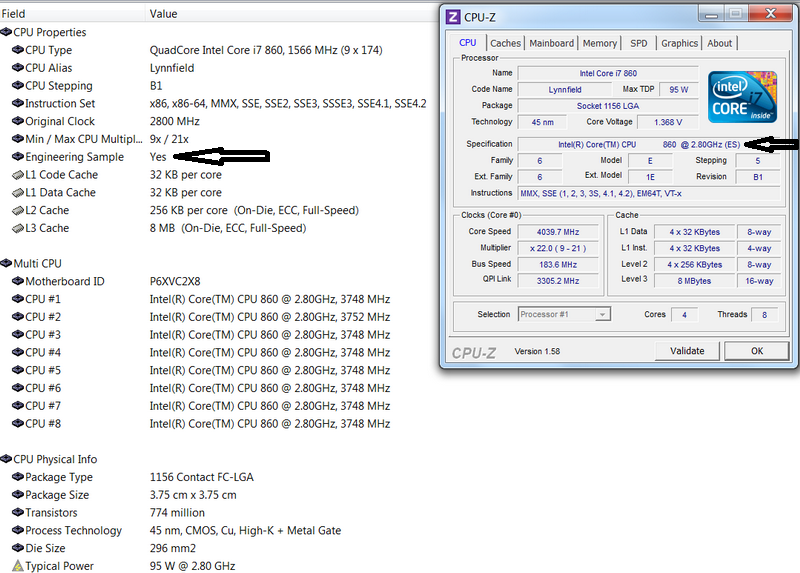The height and width of the screenshot is (573, 800).
Task: Click the QPI Link 3305.2 MHz field
Action: [x=558, y=281]
